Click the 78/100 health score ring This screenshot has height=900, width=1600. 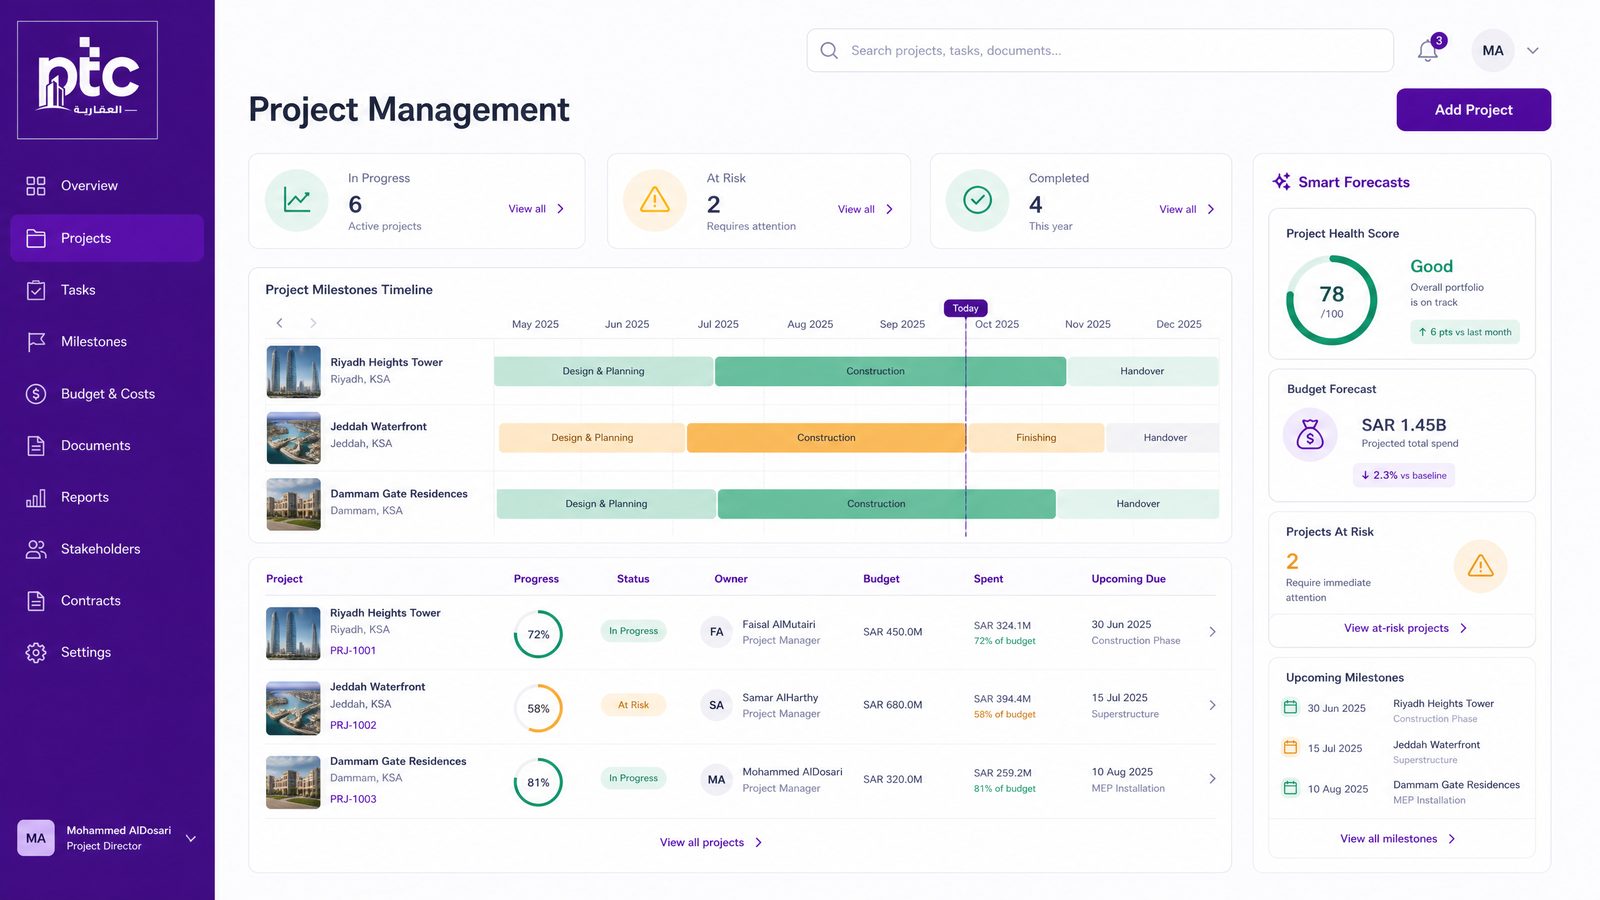(1331, 300)
